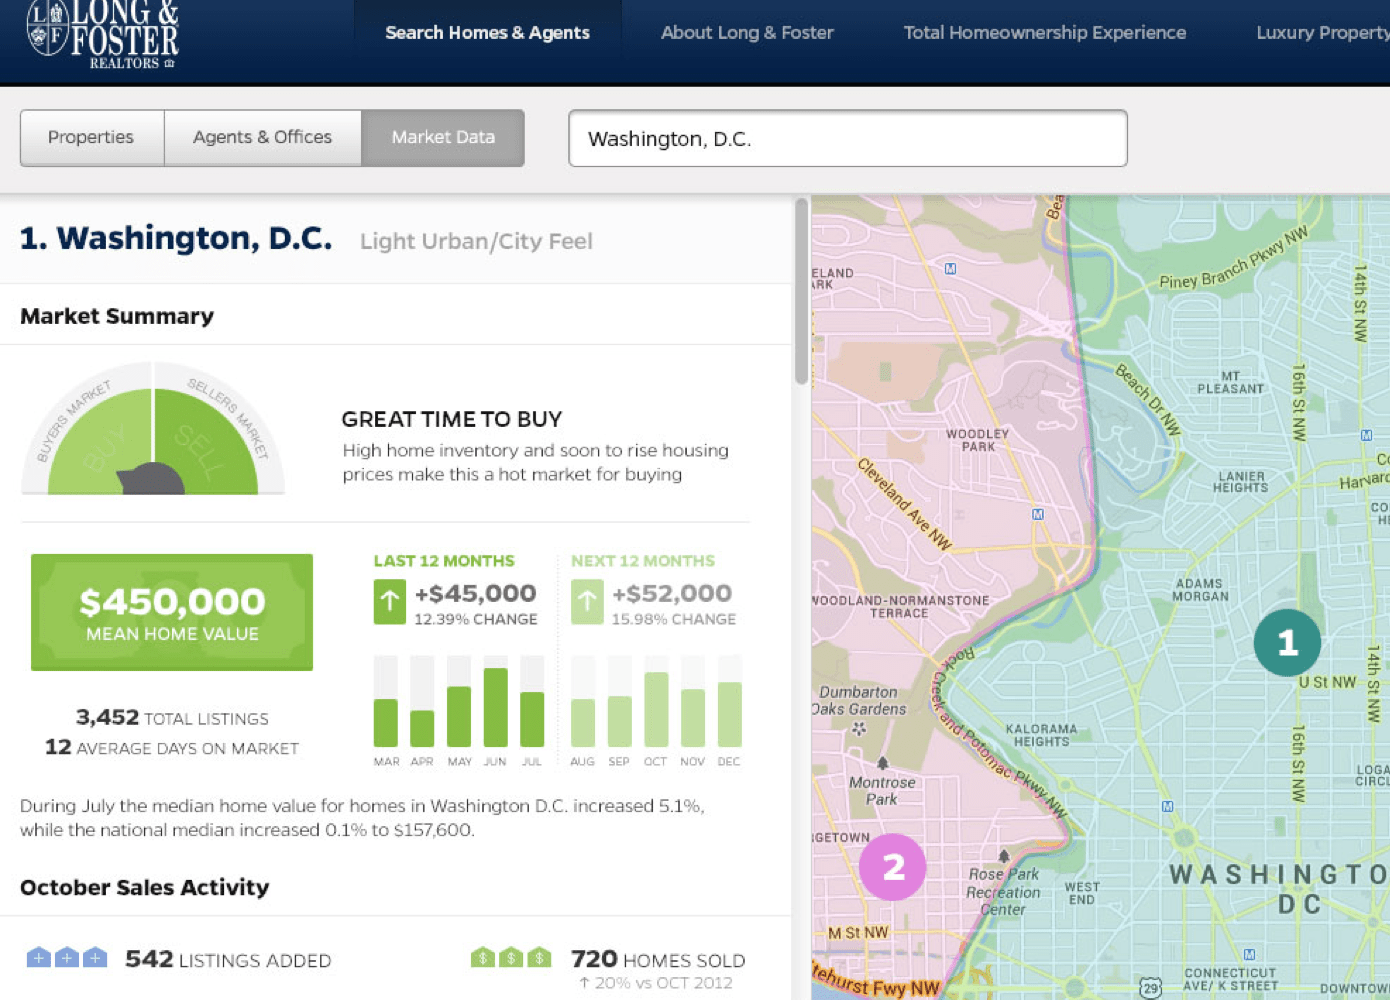1390x1000 pixels.
Task: Switch to the Properties tab
Action: click(92, 138)
